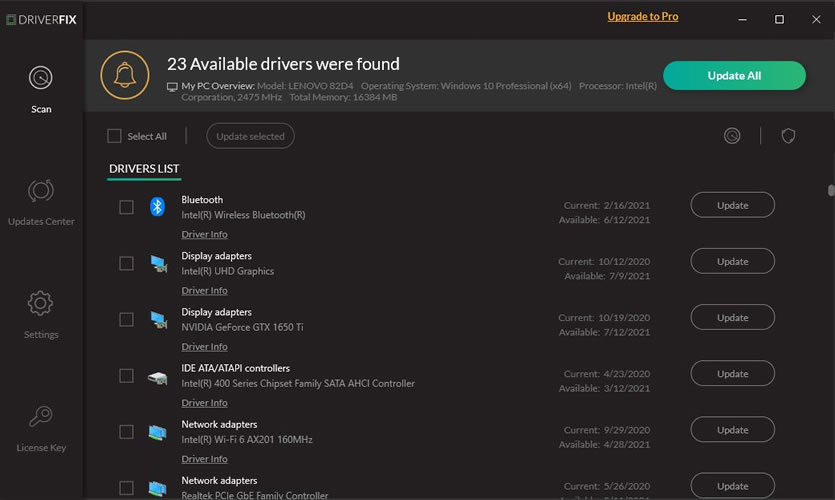Switch to the DRIVERS LIST tab

click(x=144, y=169)
